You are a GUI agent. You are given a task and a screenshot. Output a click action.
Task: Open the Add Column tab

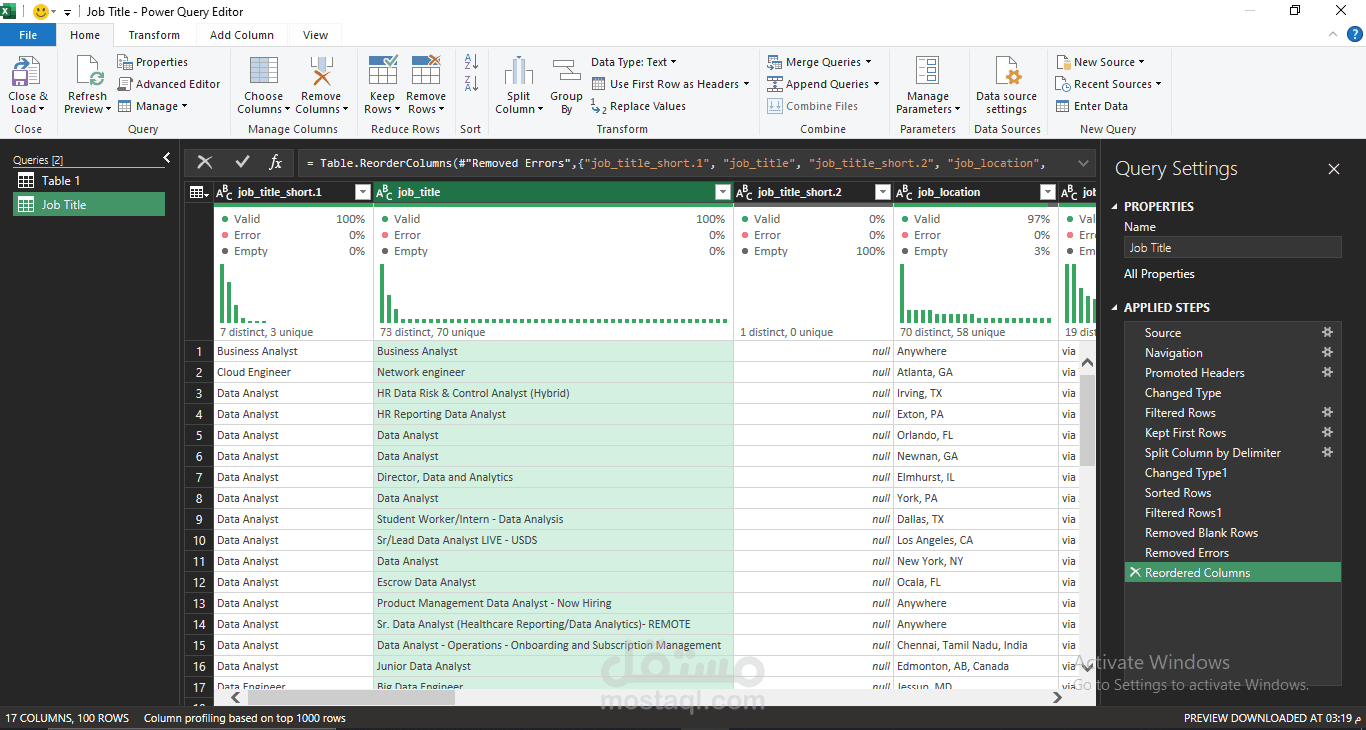pos(241,34)
